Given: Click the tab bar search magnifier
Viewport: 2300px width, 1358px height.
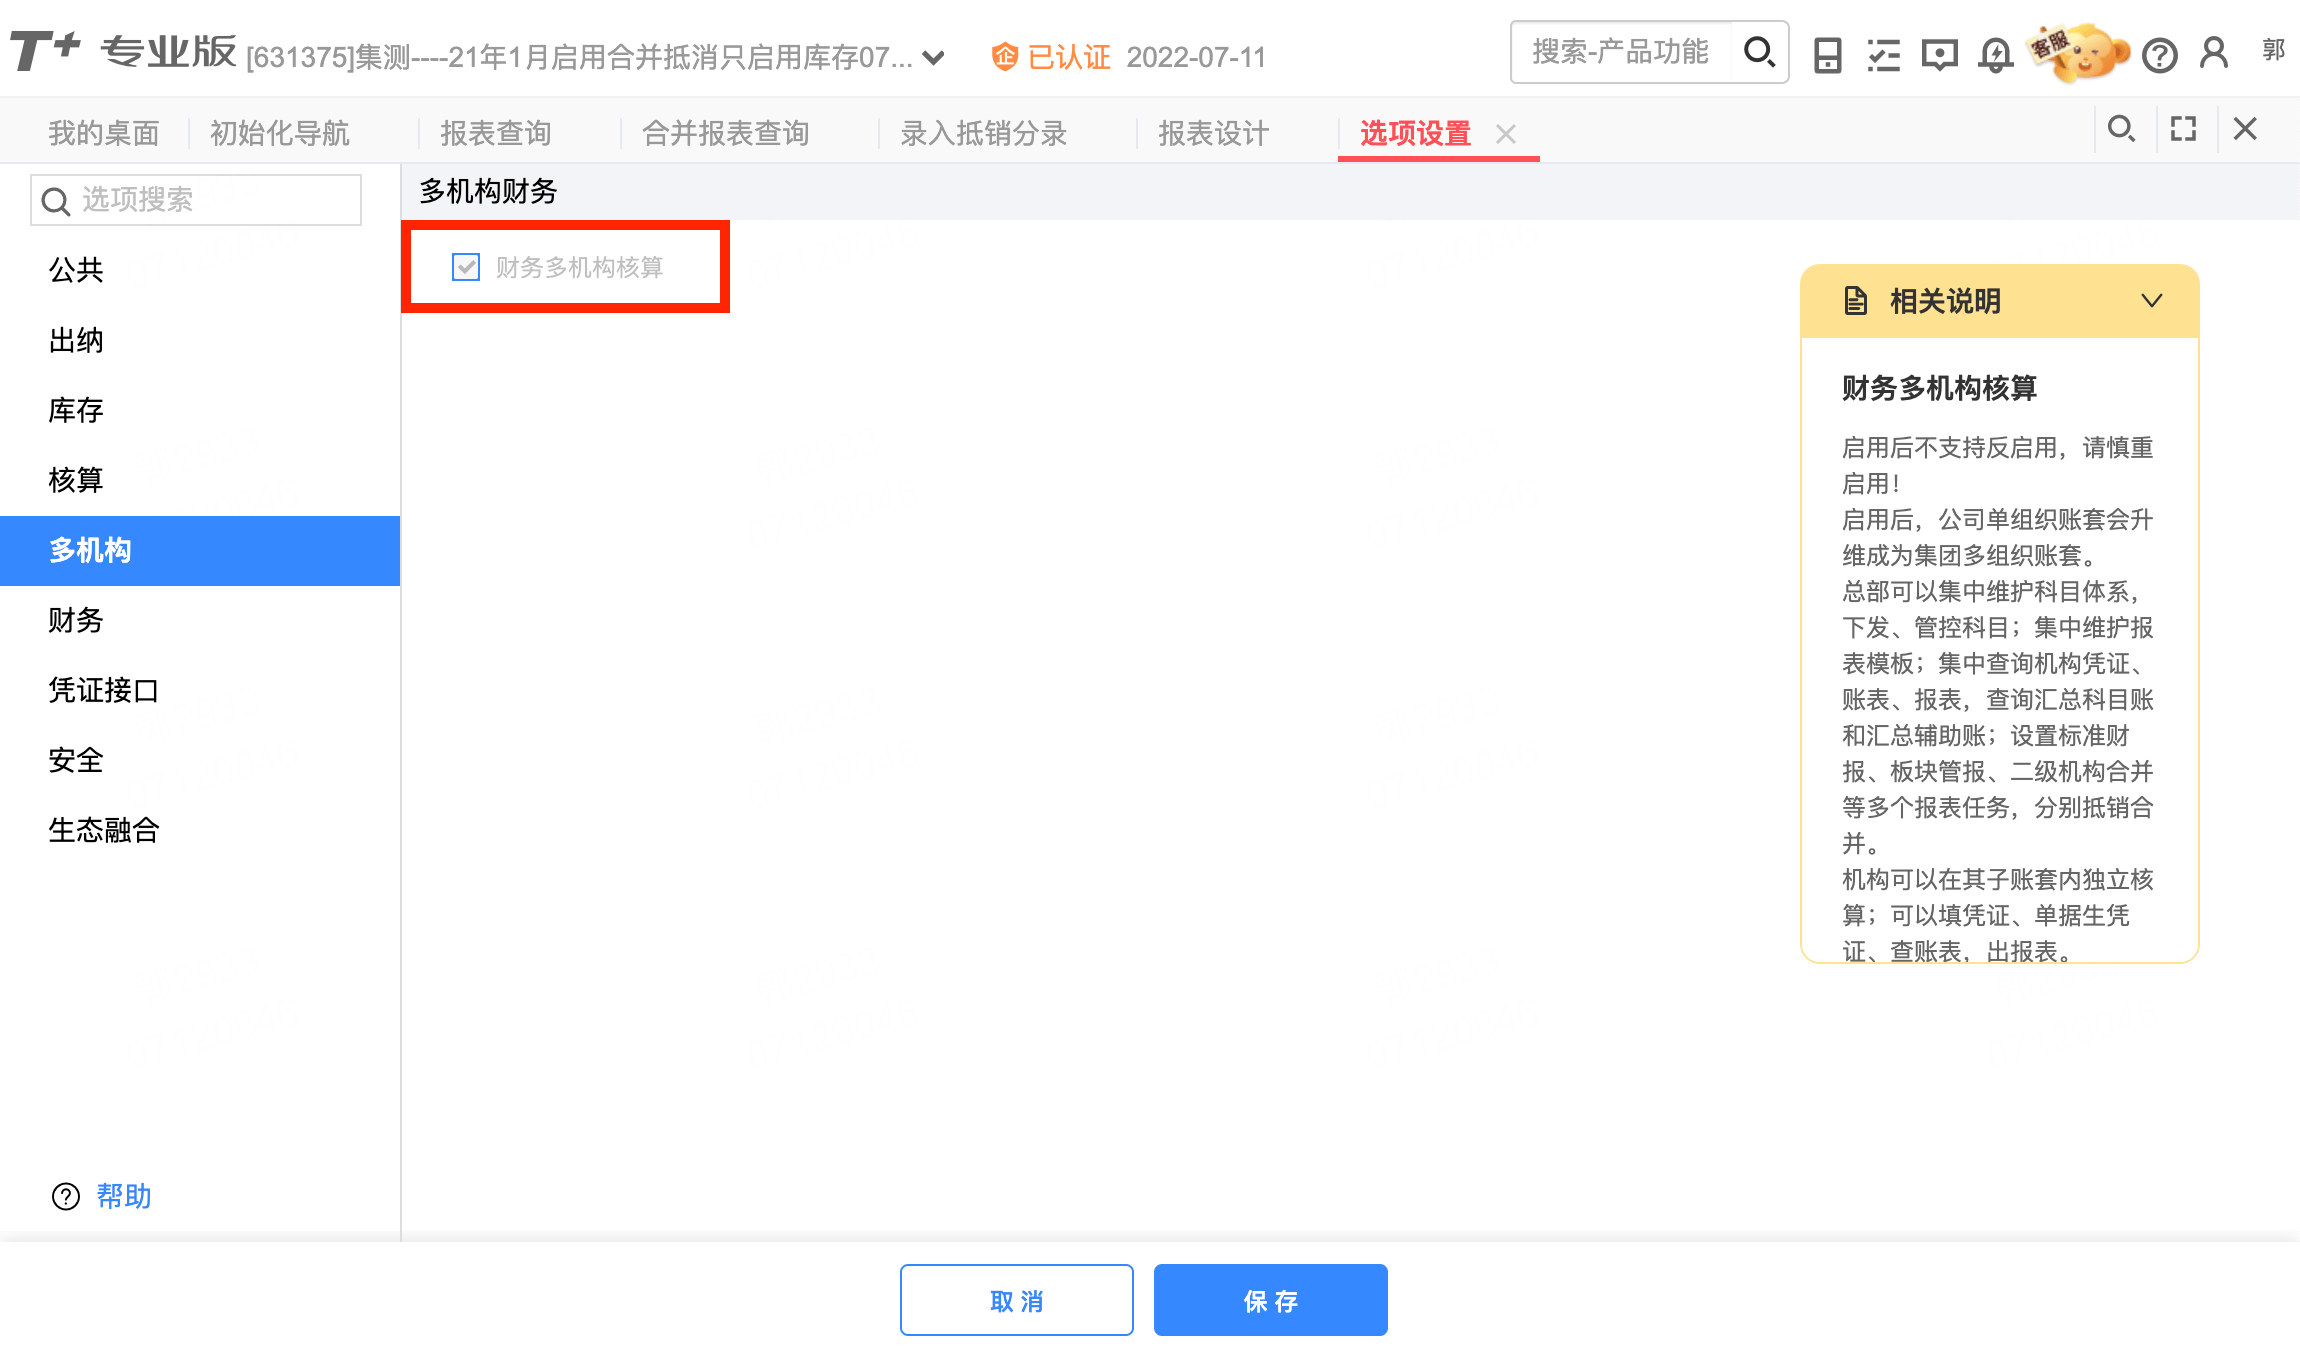Looking at the screenshot, I should click(x=2121, y=129).
